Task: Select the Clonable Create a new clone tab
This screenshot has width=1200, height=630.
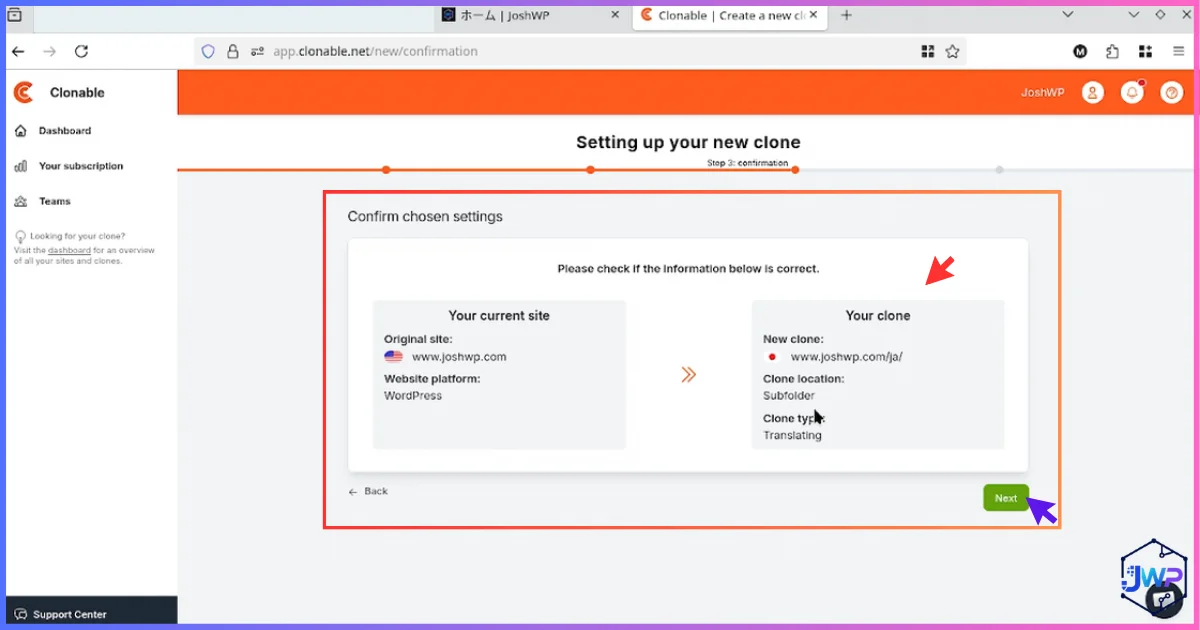Action: pyautogui.click(x=729, y=15)
